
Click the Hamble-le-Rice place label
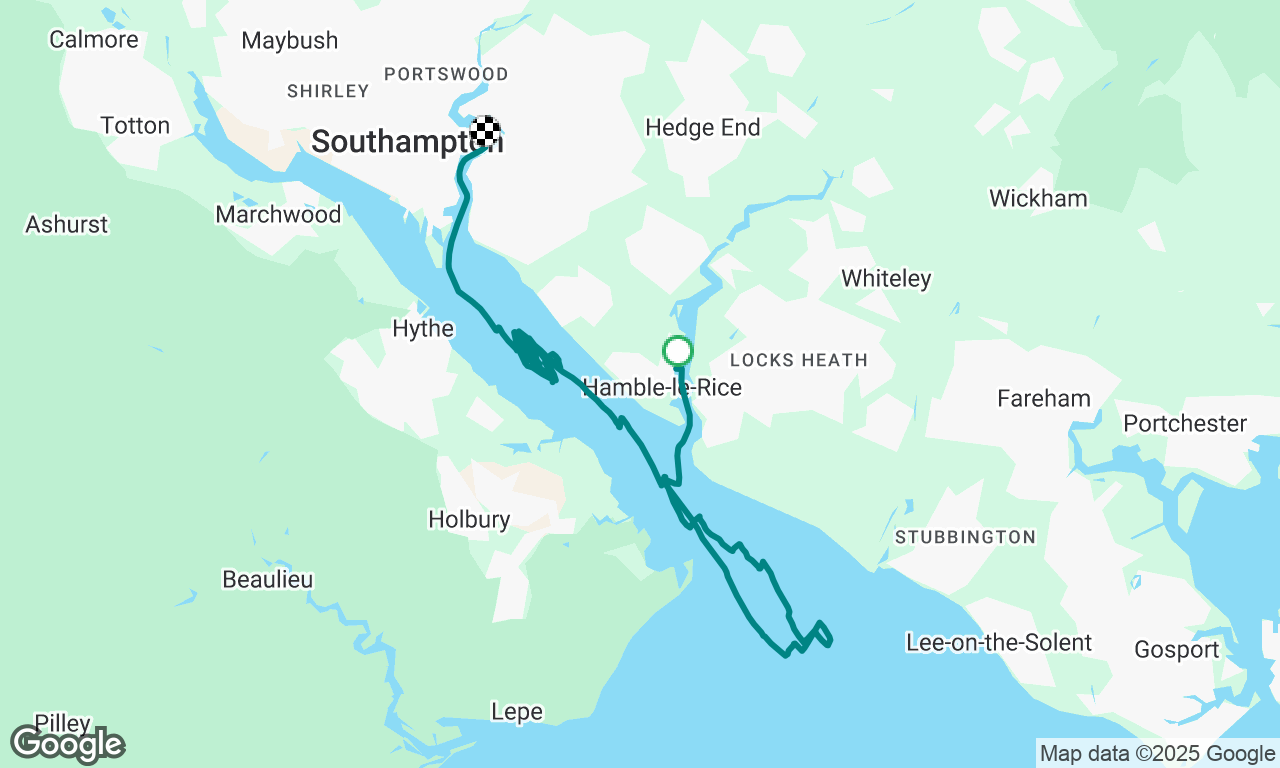click(662, 387)
